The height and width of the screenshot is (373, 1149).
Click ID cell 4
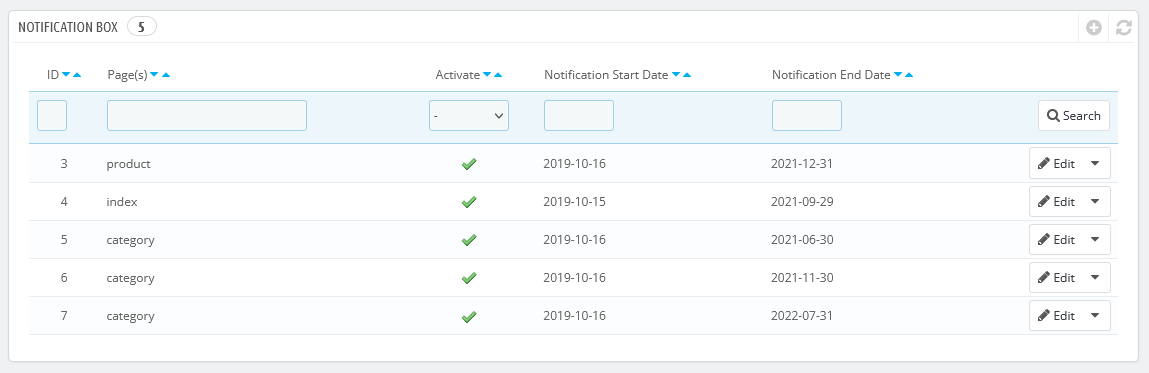[64, 202]
